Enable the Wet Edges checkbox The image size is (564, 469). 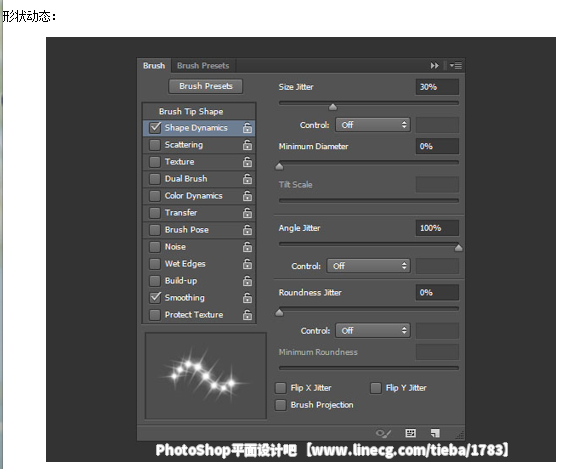click(155, 264)
